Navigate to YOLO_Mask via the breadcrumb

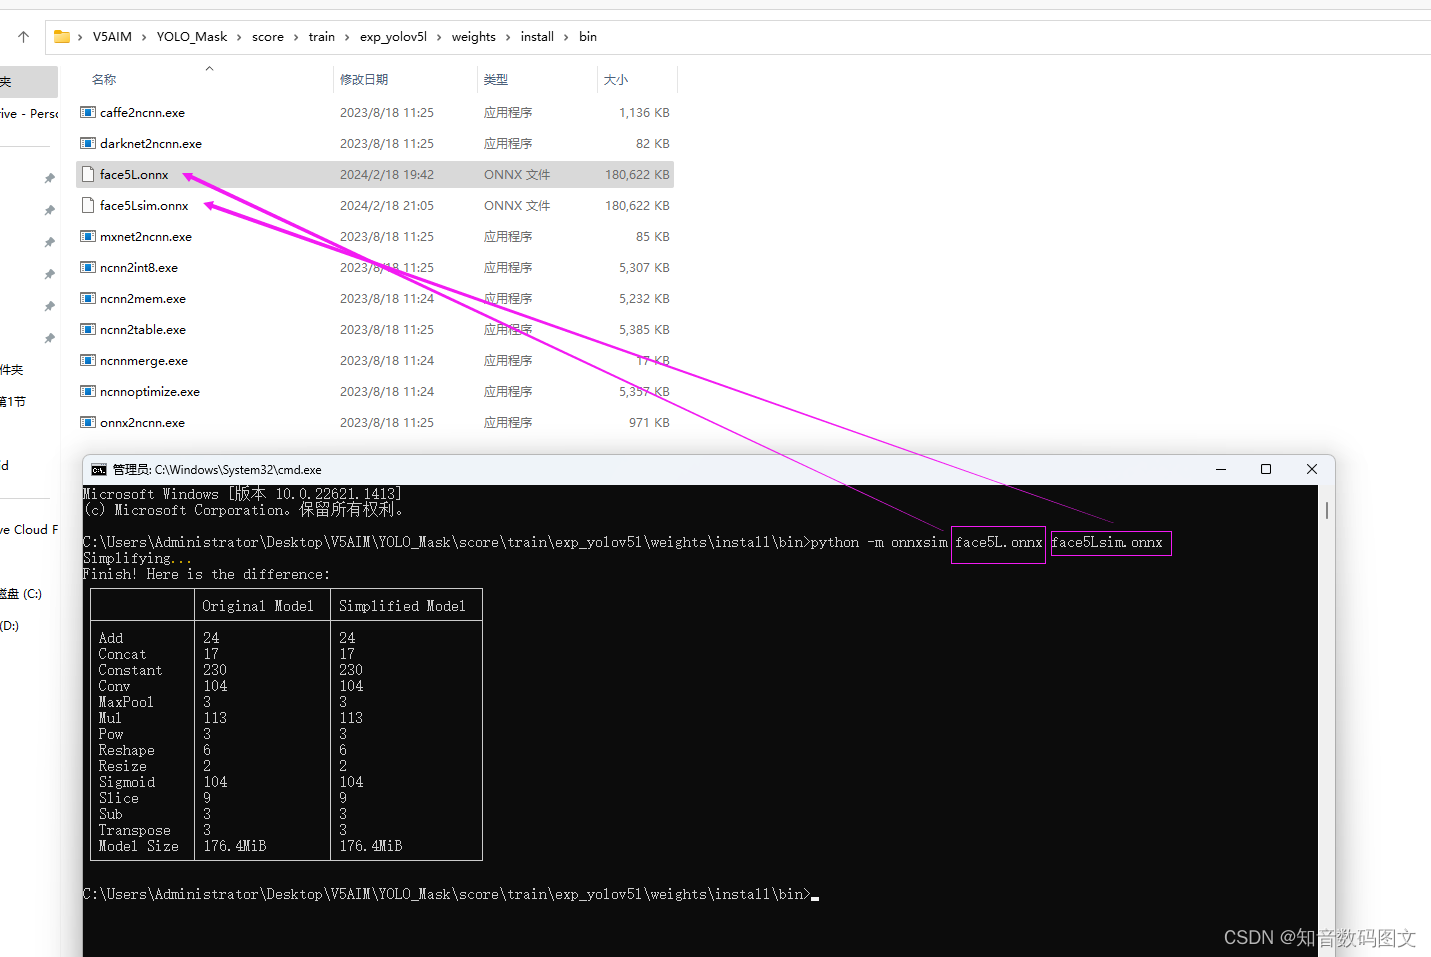(192, 36)
